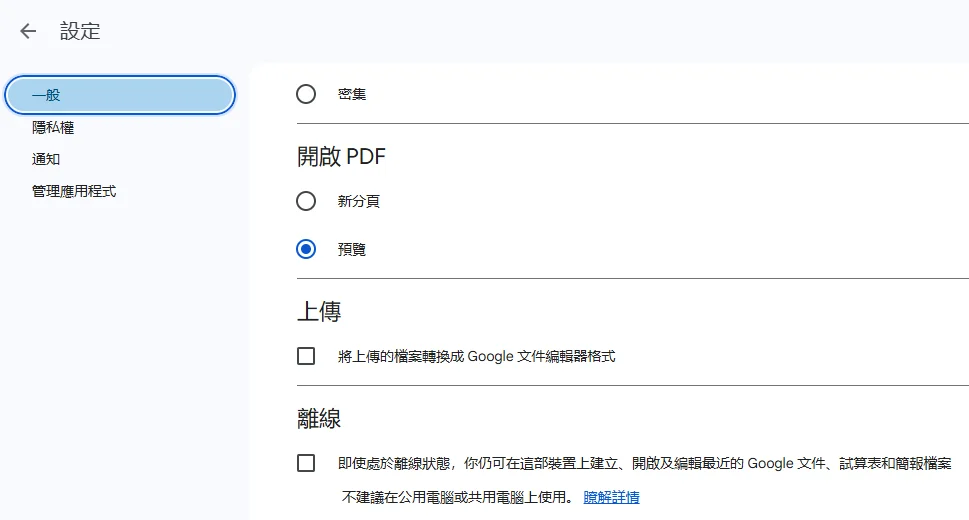Enable converting uploads to Google 文件 format

click(306, 356)
